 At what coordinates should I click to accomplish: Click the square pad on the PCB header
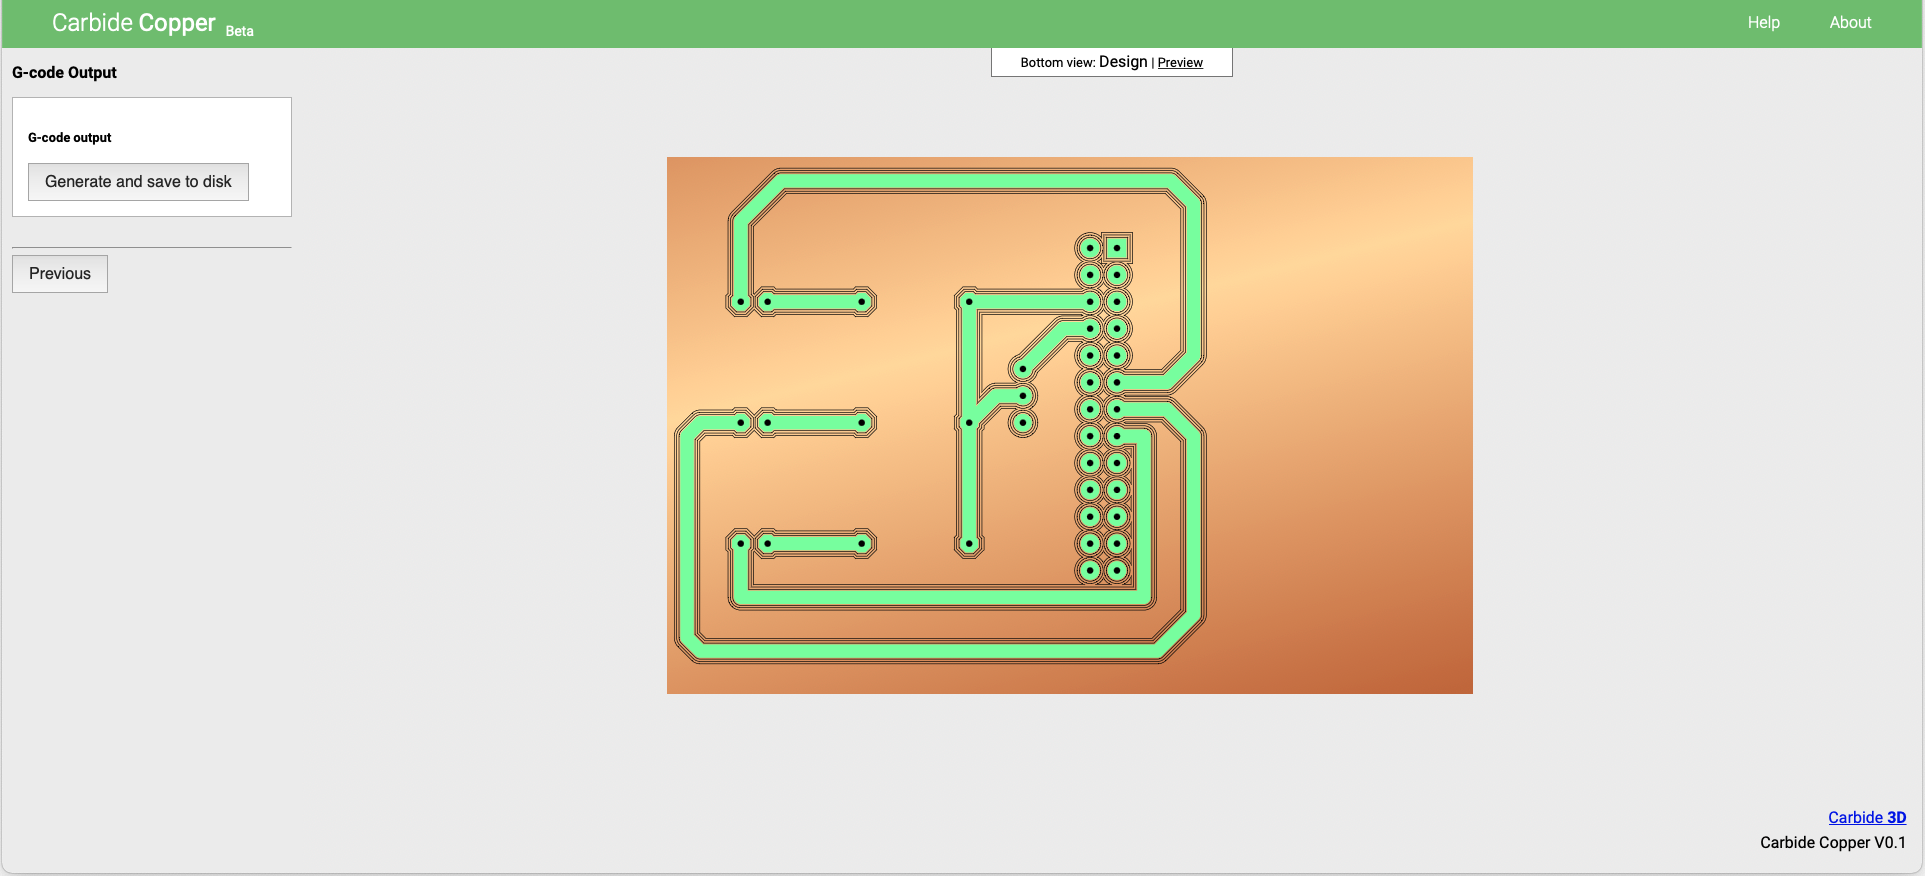(x=1117, y=248)
